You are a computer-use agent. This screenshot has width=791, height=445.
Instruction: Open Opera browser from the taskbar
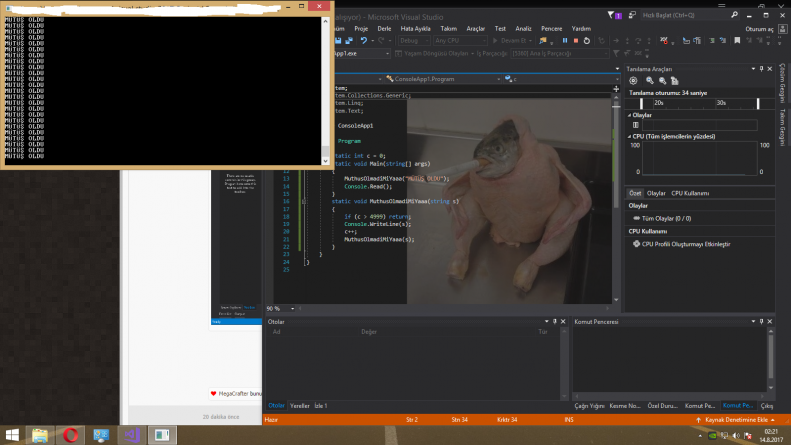(71, 435)
